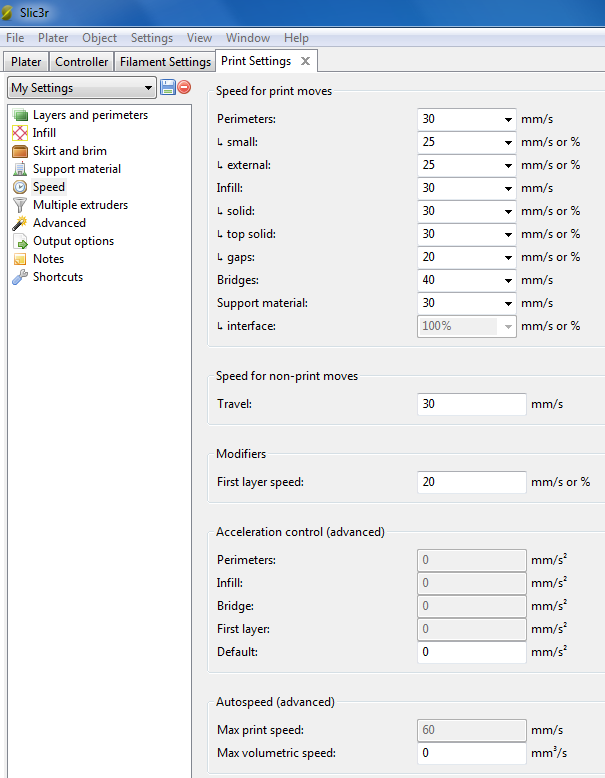Image resolution: width=605 pixels, height=778 pixels.
Task: Expand the solid infill speed dropdown
Action: (x=508, y=211)
